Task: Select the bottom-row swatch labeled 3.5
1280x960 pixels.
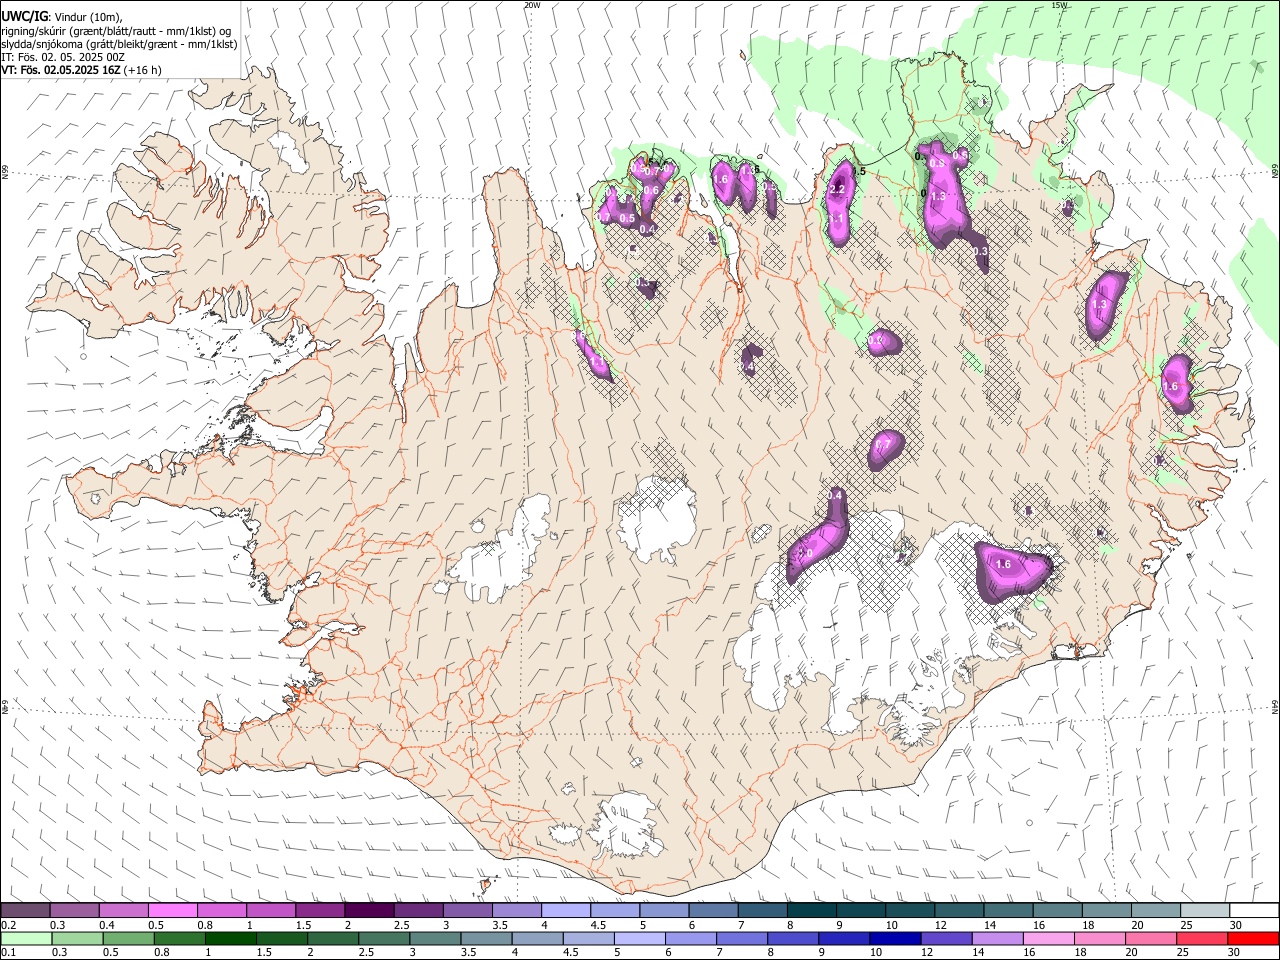Action: pyautogui.click(x=487, y=938)
